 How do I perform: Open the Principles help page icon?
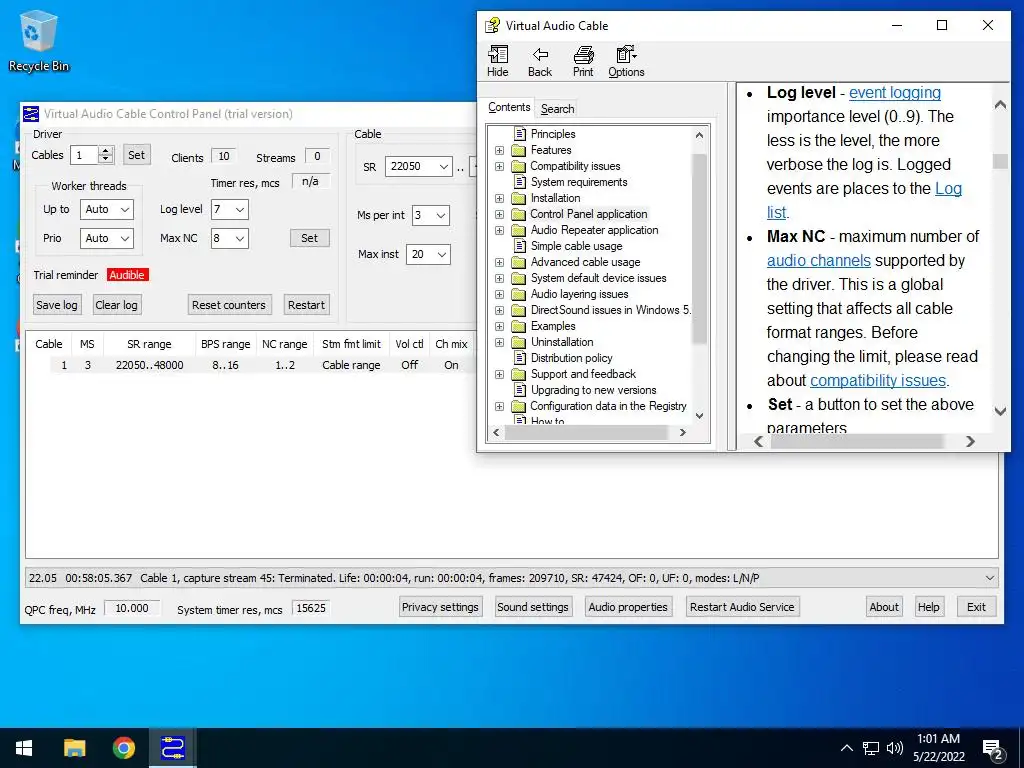pos(520,134)
